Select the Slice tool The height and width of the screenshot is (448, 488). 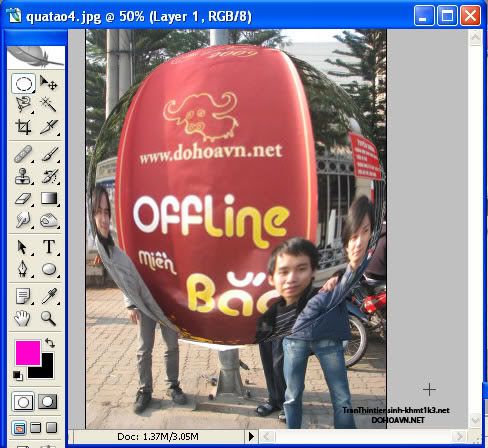(49, 127)
